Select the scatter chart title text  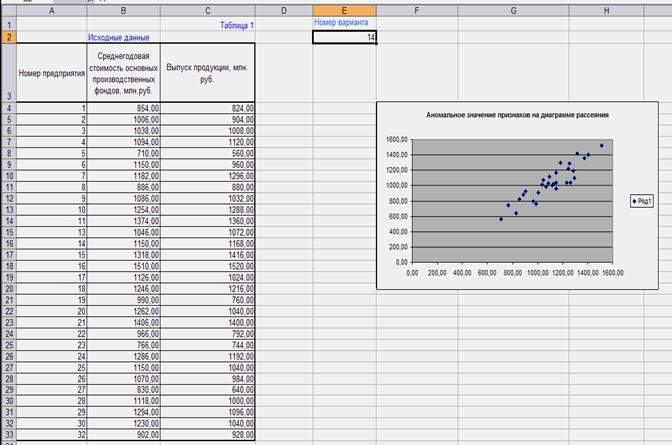(x=517, y=115)
